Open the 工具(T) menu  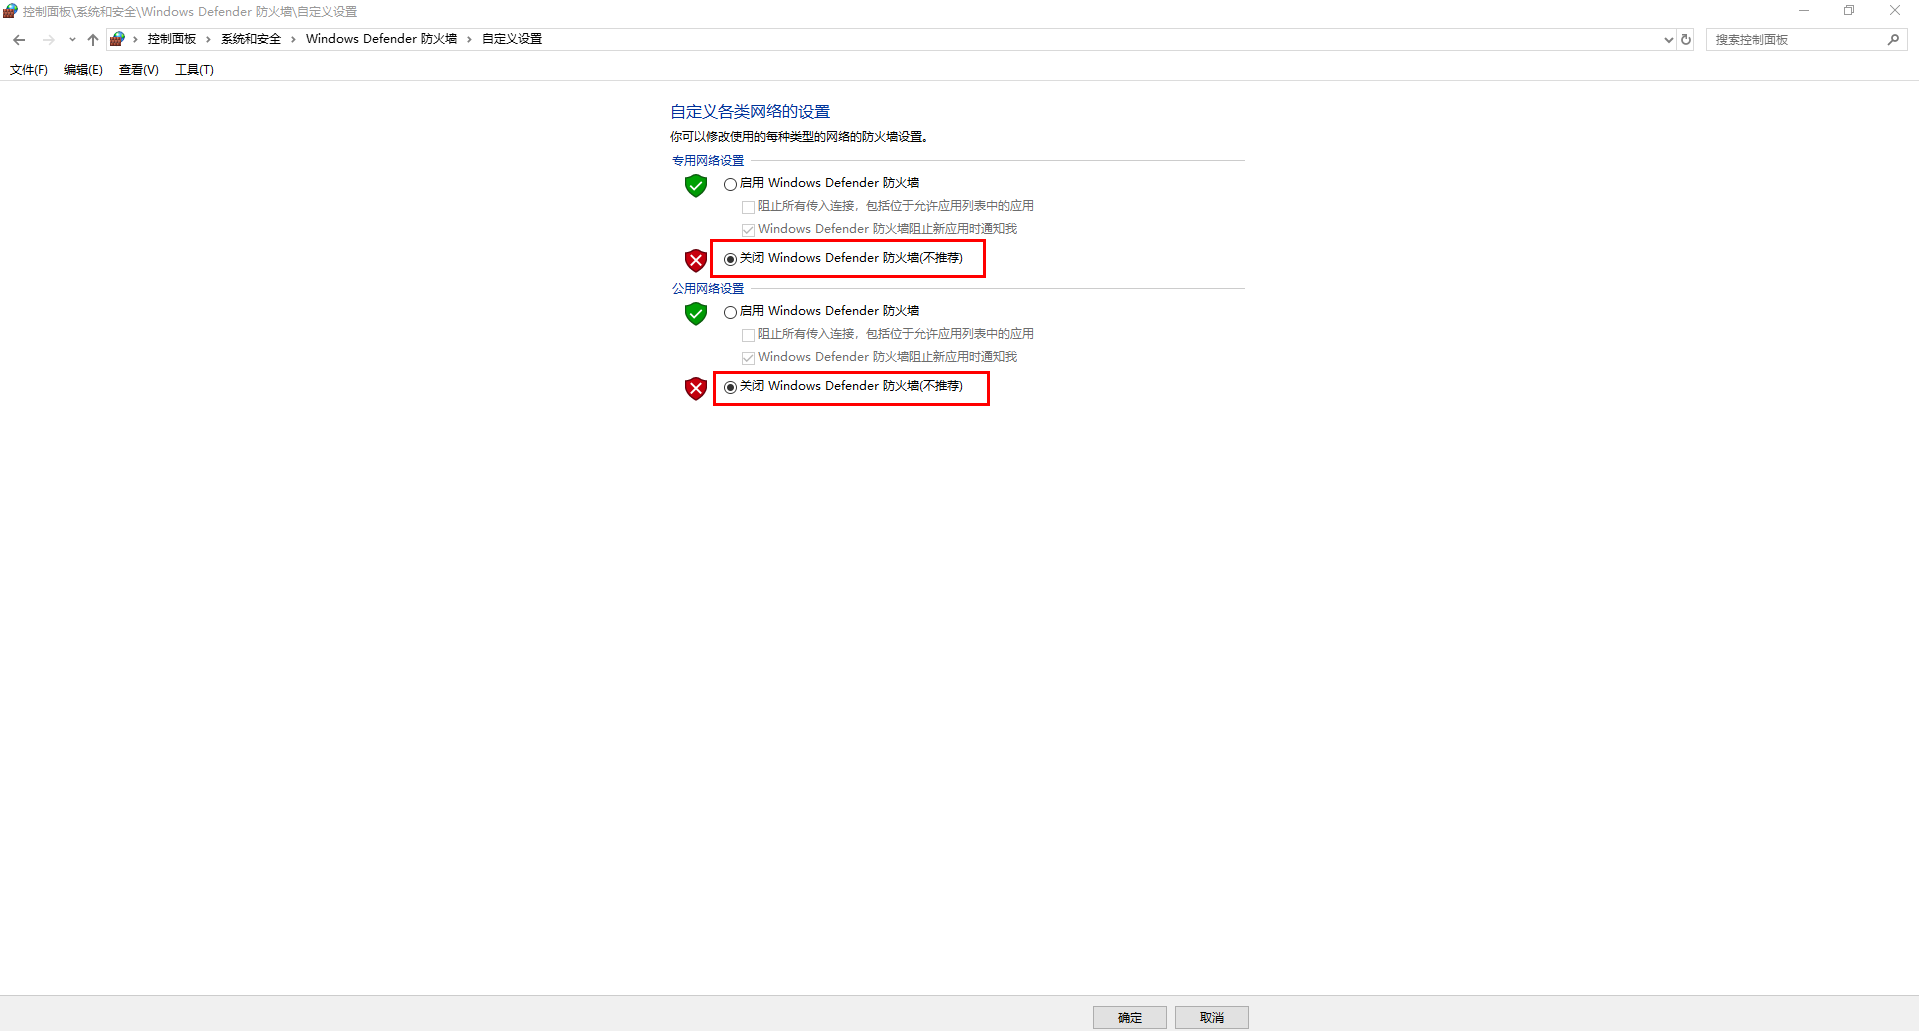[x=194, y=70]
